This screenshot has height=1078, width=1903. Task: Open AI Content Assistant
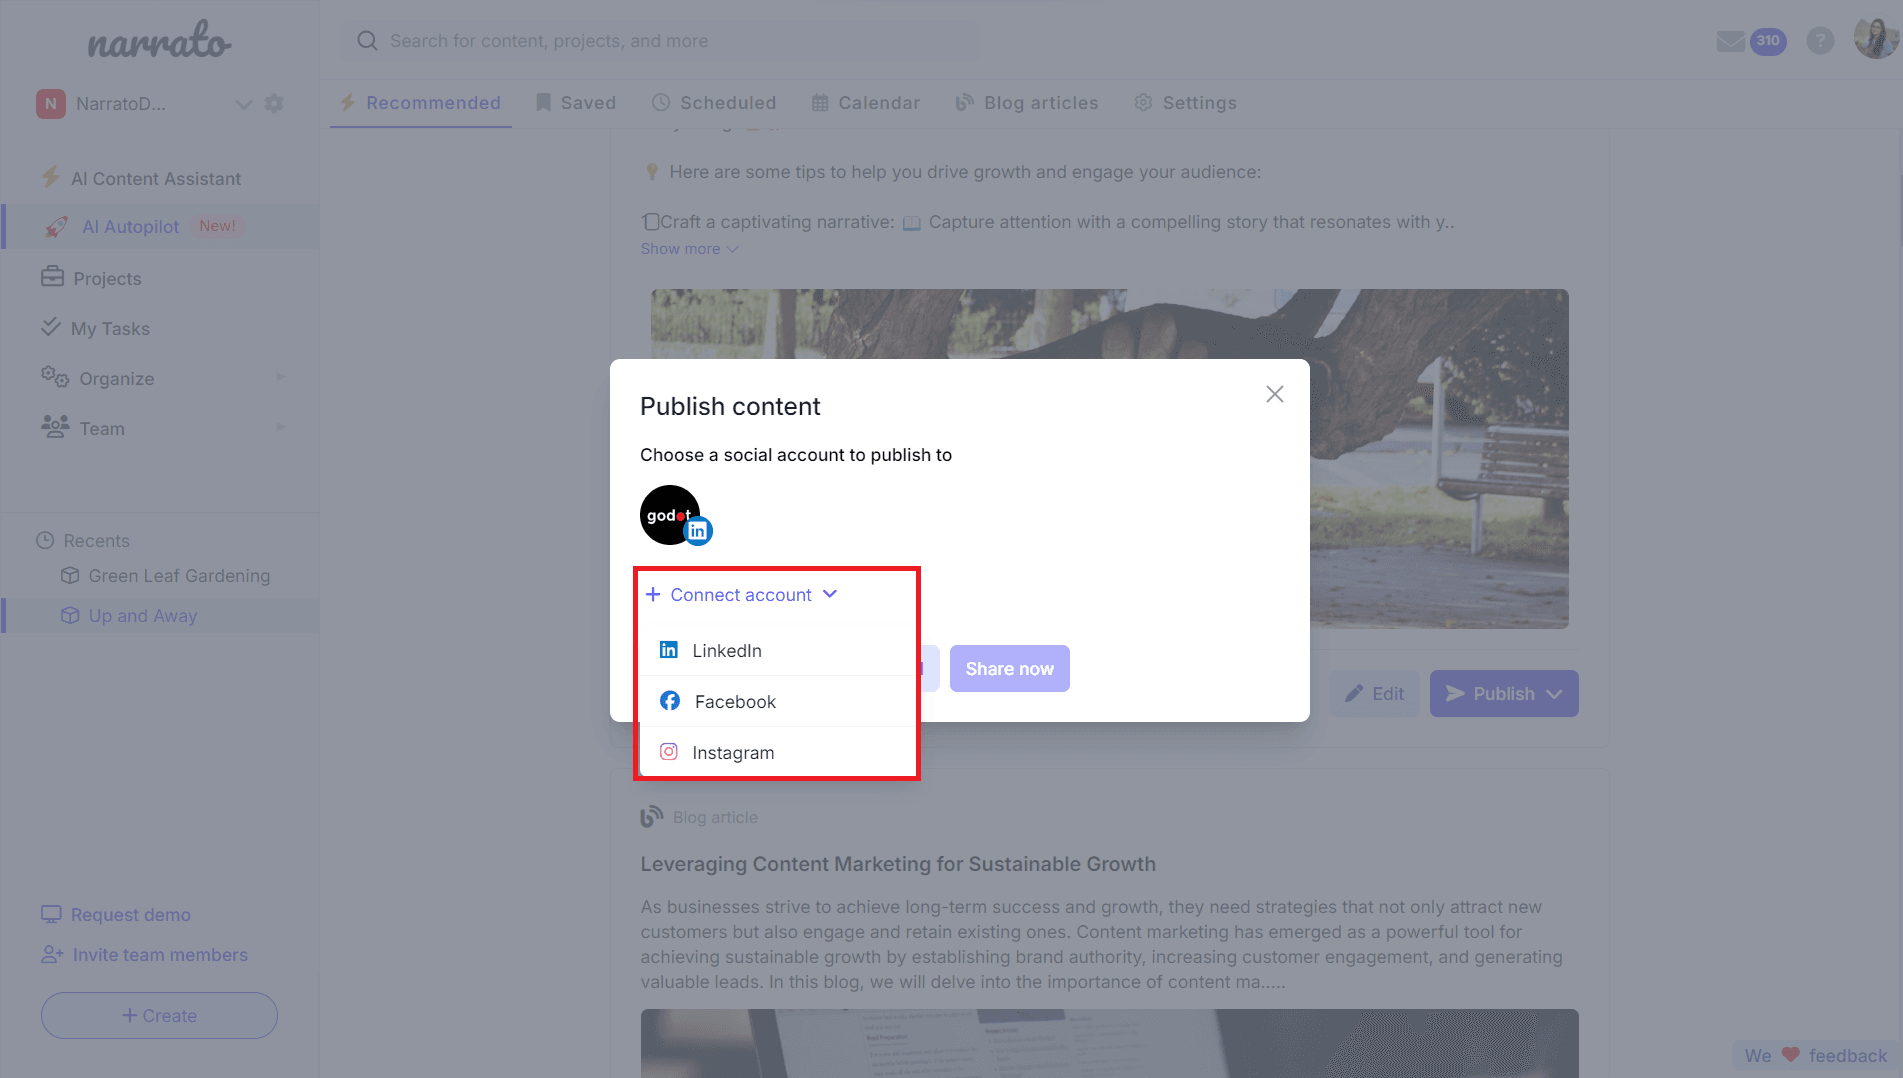(x=156, y=179)
